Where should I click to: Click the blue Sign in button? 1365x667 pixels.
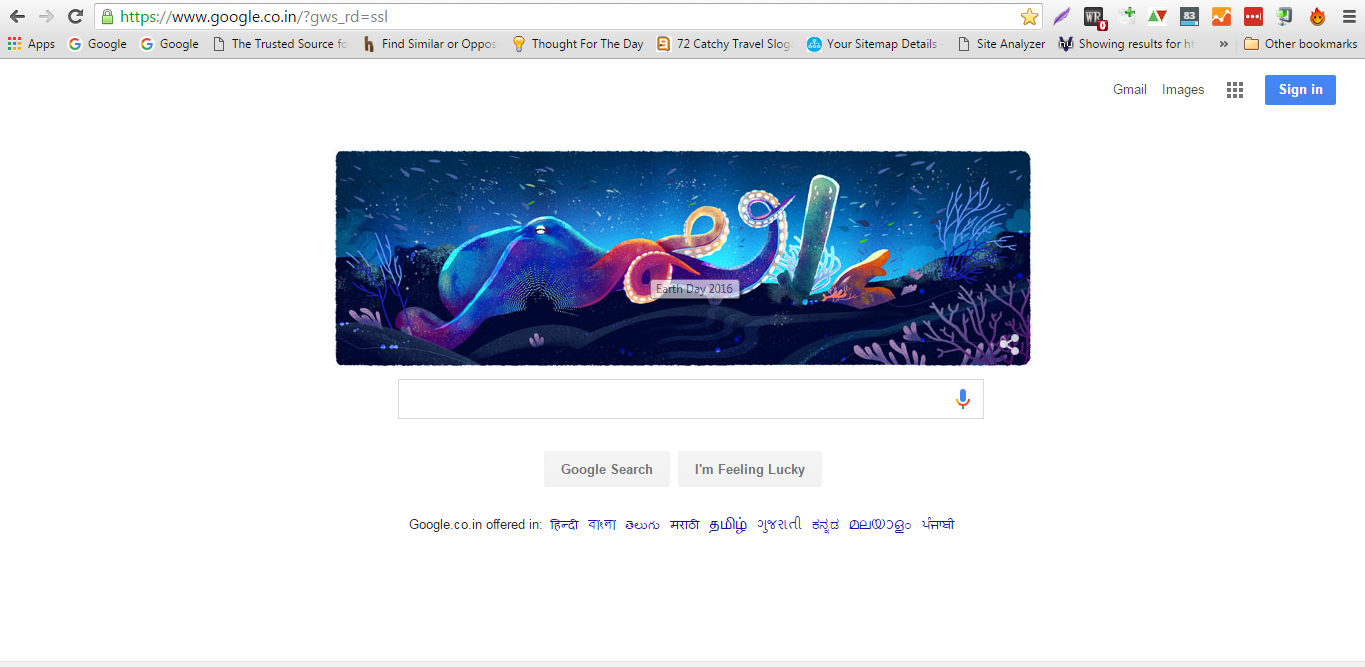click(1300, 90)
